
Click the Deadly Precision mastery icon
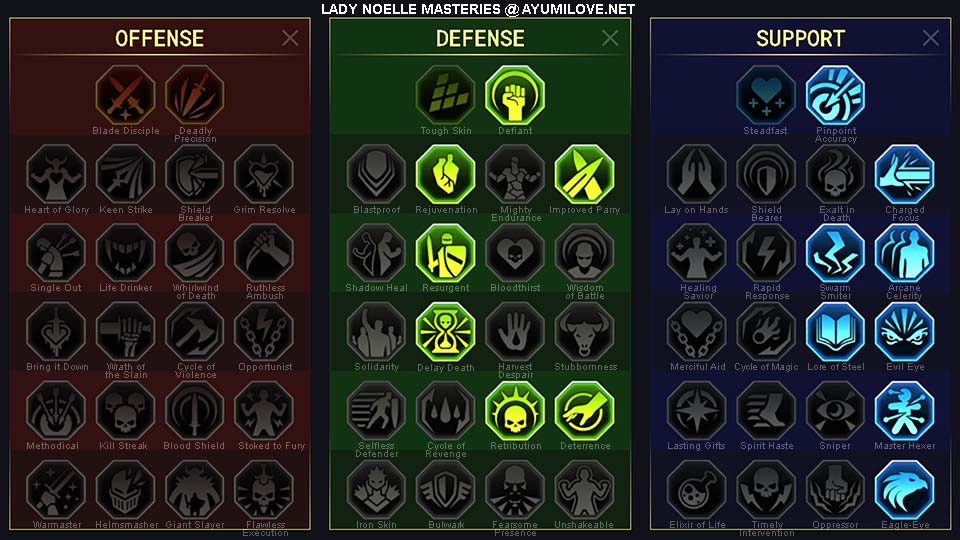[x=195, y=96]
